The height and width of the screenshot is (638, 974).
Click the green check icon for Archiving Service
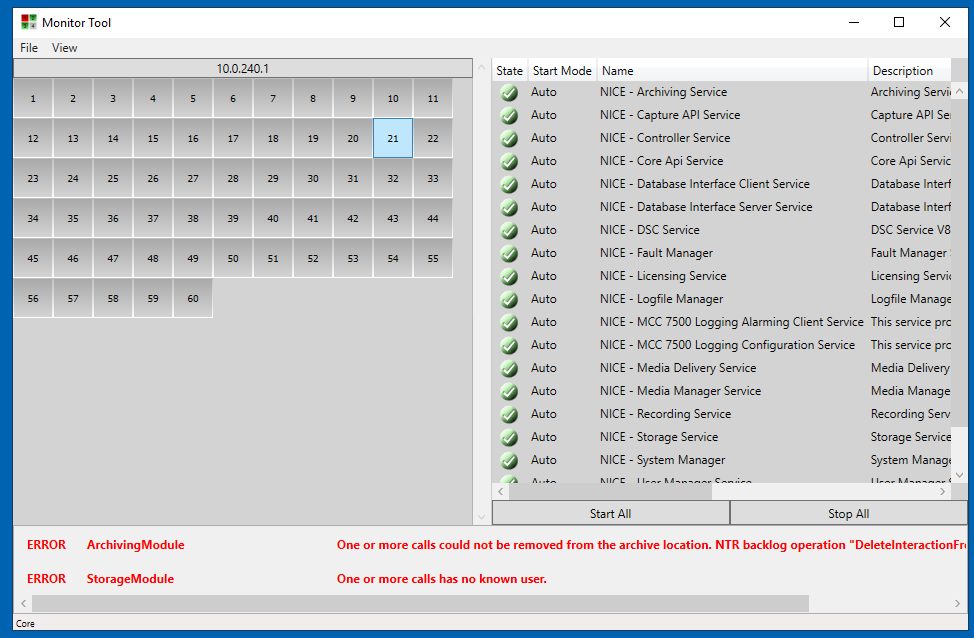pyautogui.click(x=509, y=93)
